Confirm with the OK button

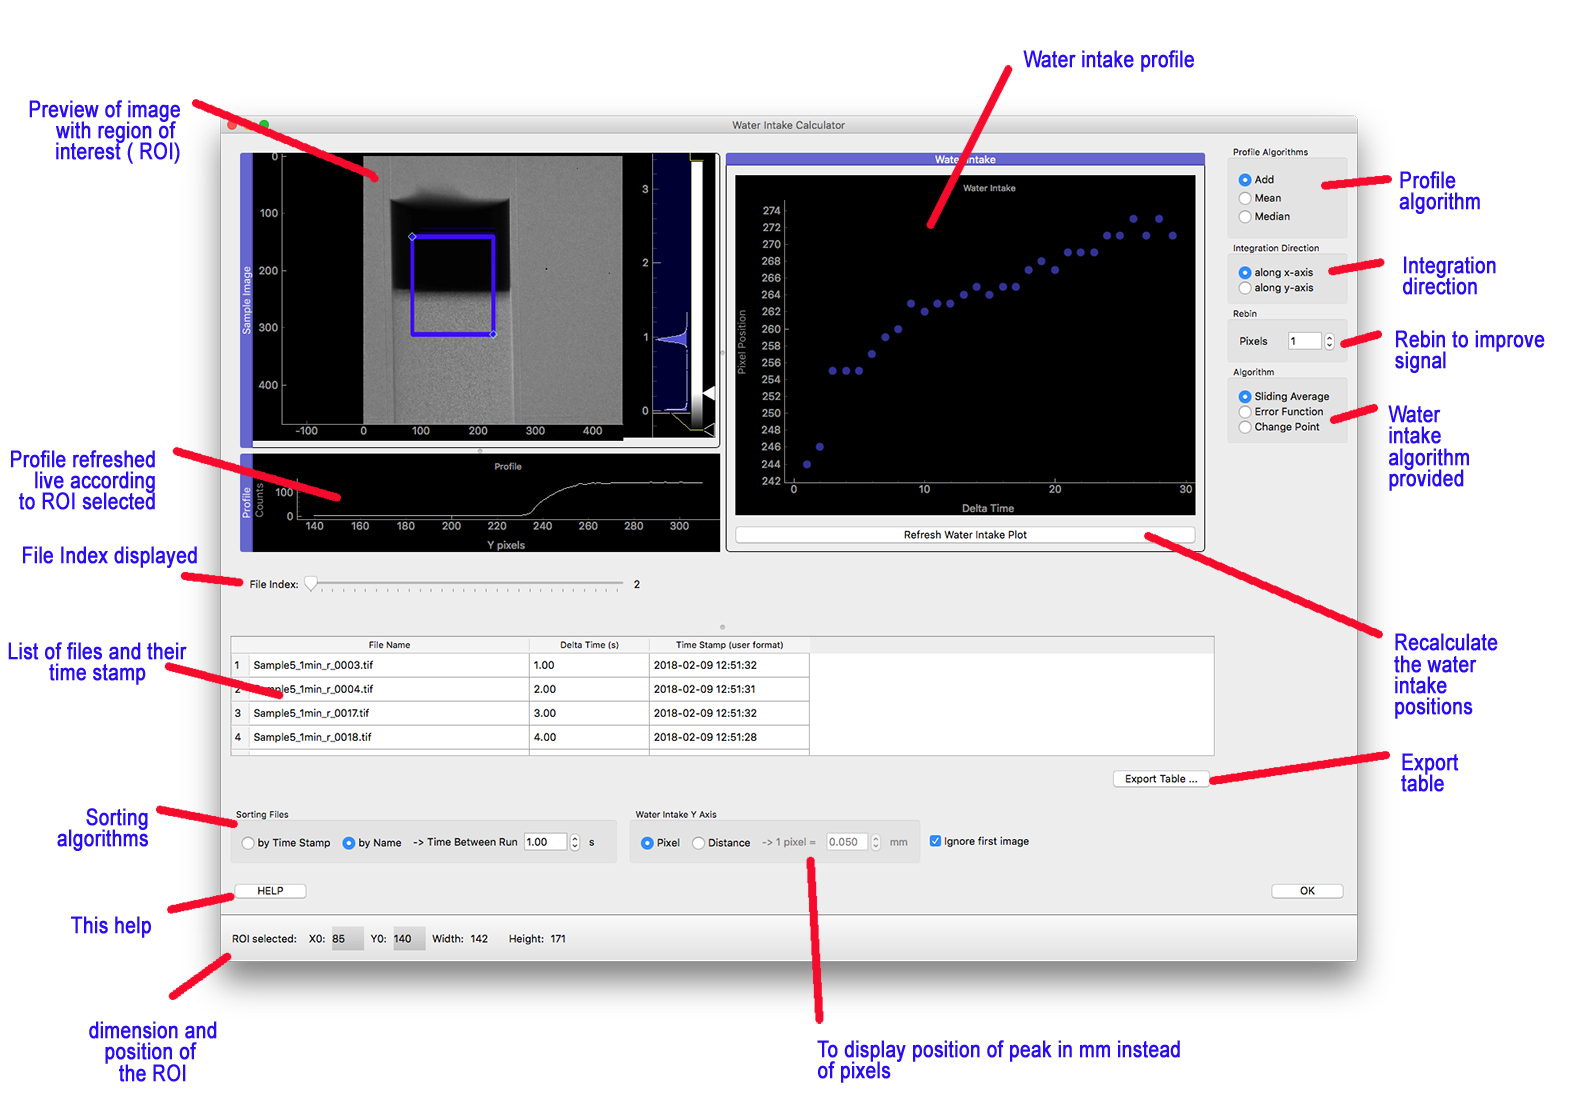point(1306,891)
